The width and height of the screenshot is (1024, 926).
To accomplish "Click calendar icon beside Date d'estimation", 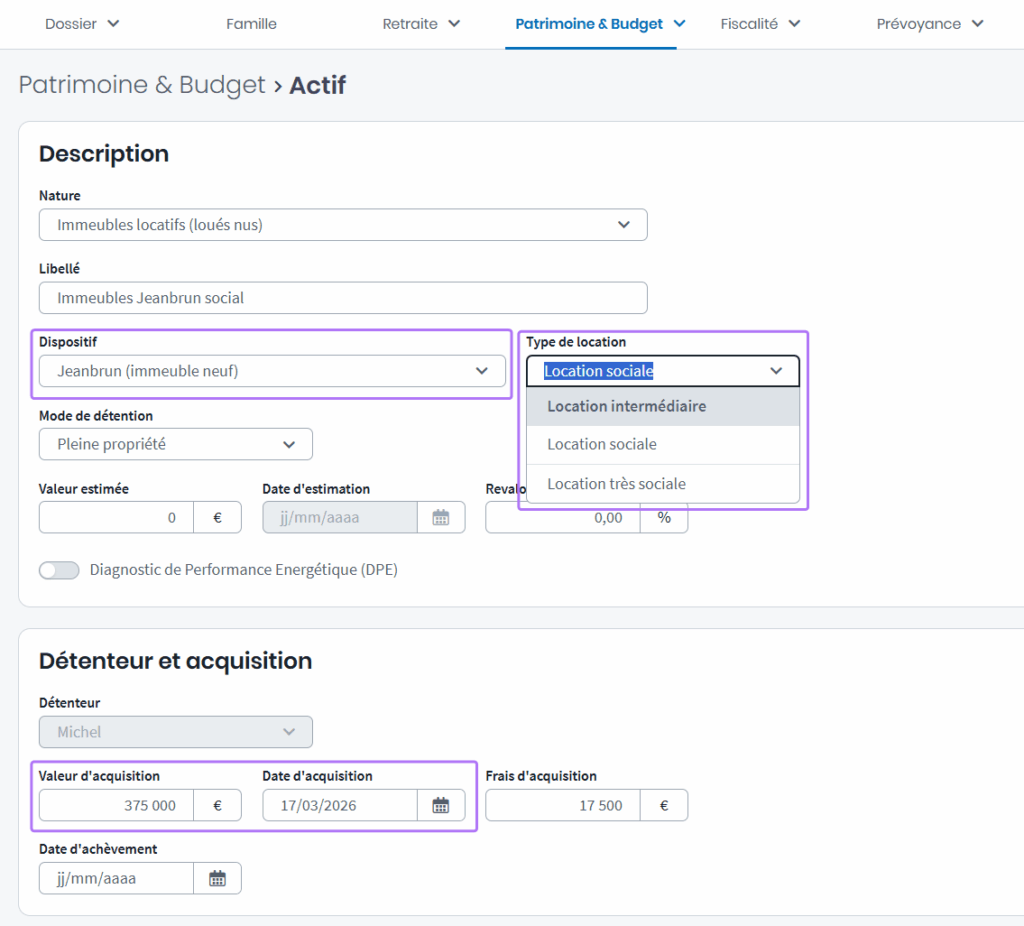I will 440,517.
